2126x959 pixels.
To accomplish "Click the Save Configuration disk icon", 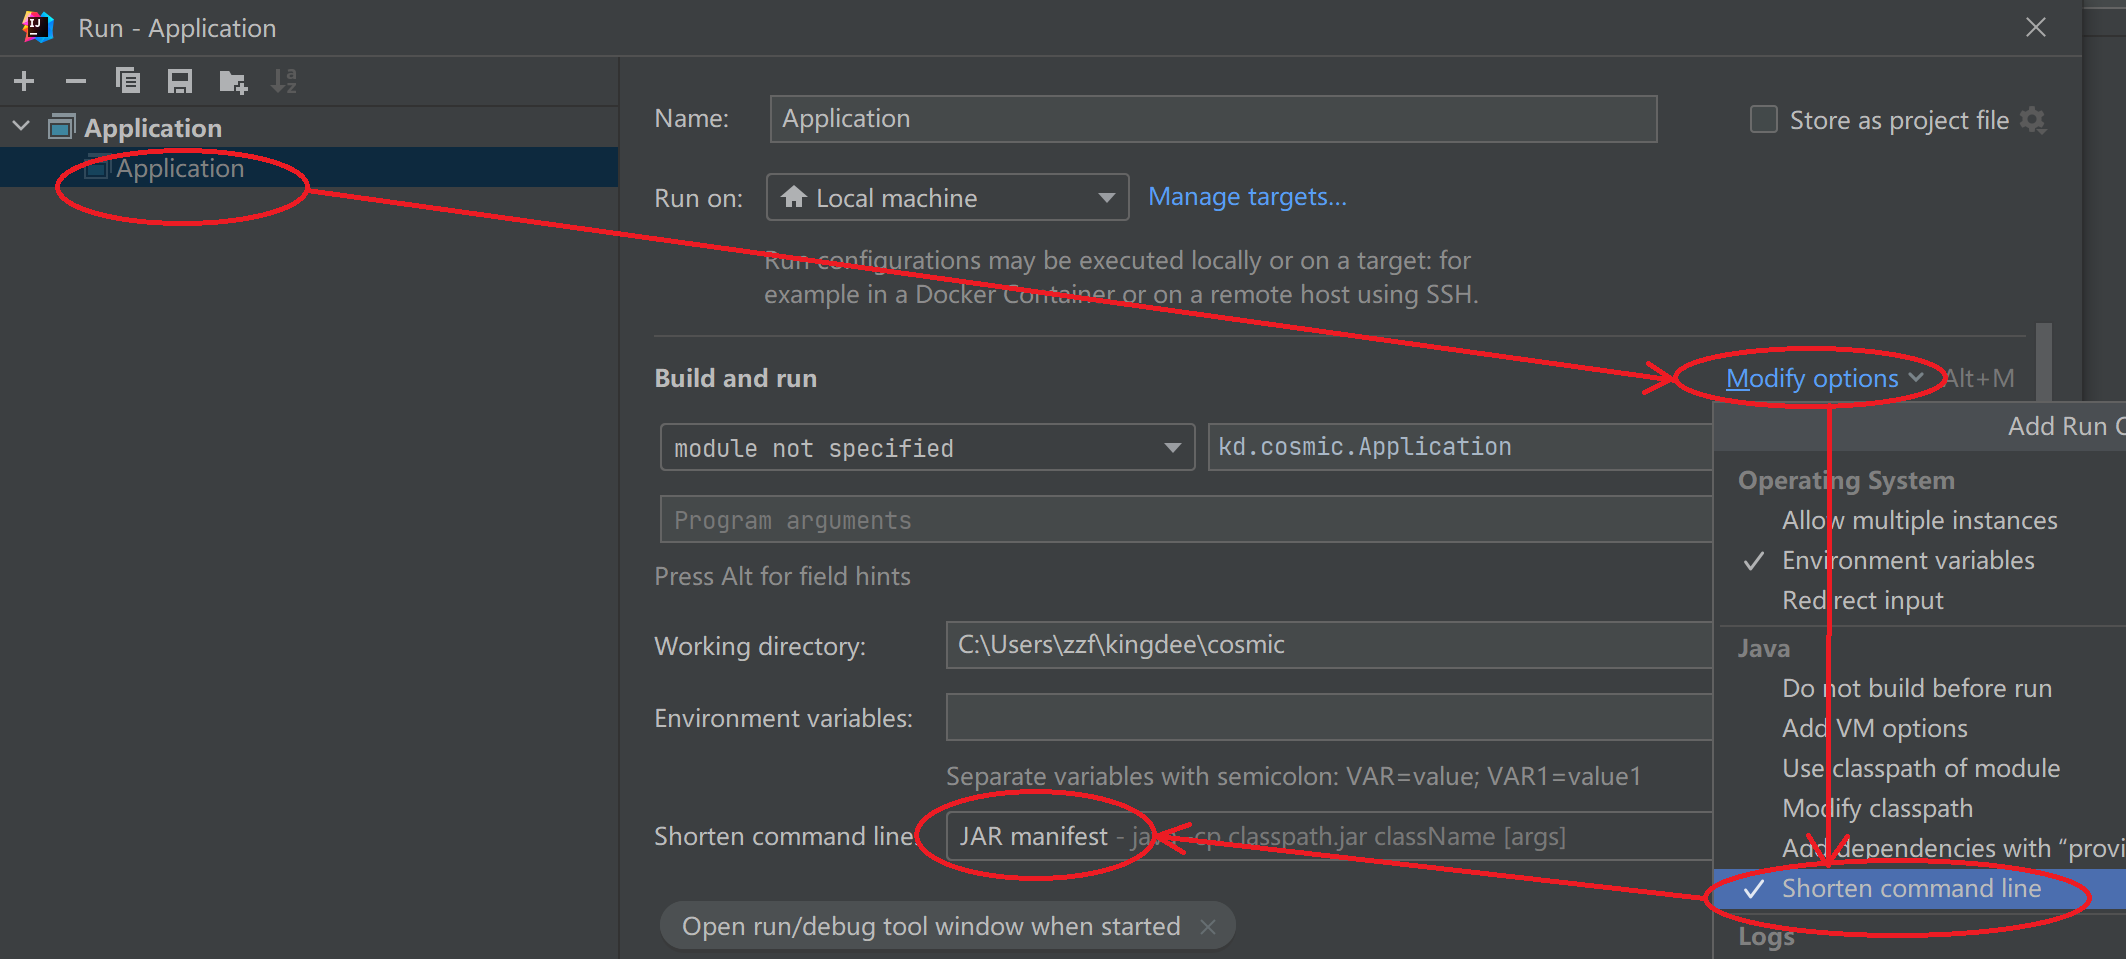I will point(180,81).
